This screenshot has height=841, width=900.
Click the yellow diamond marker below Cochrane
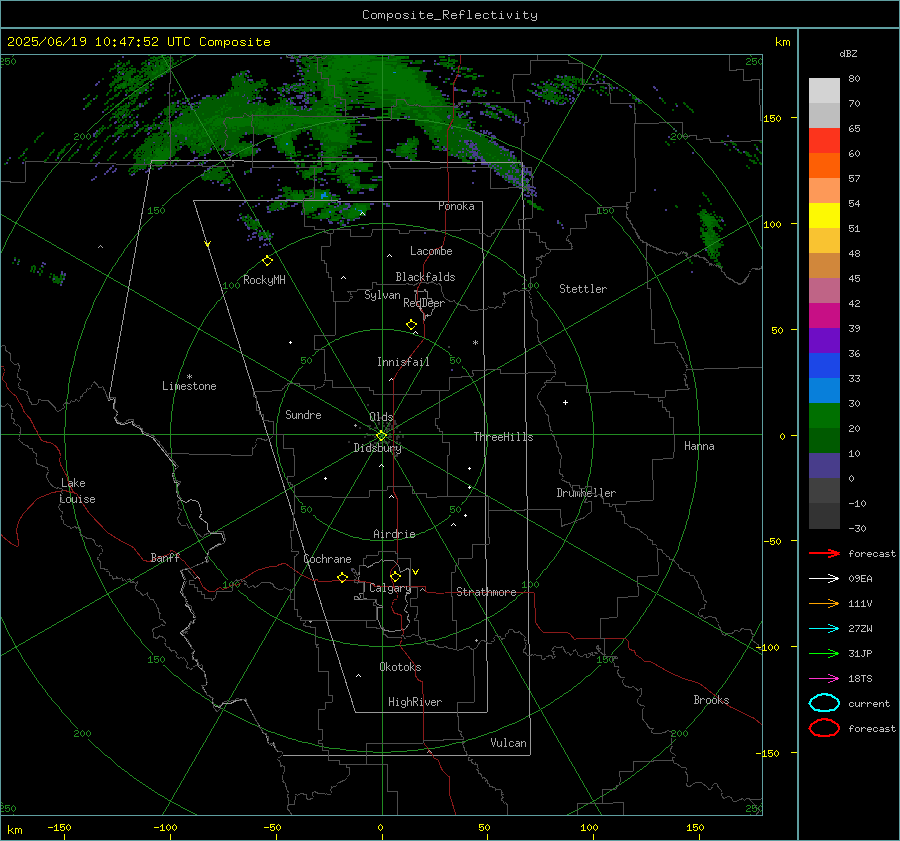pos(342,577)
